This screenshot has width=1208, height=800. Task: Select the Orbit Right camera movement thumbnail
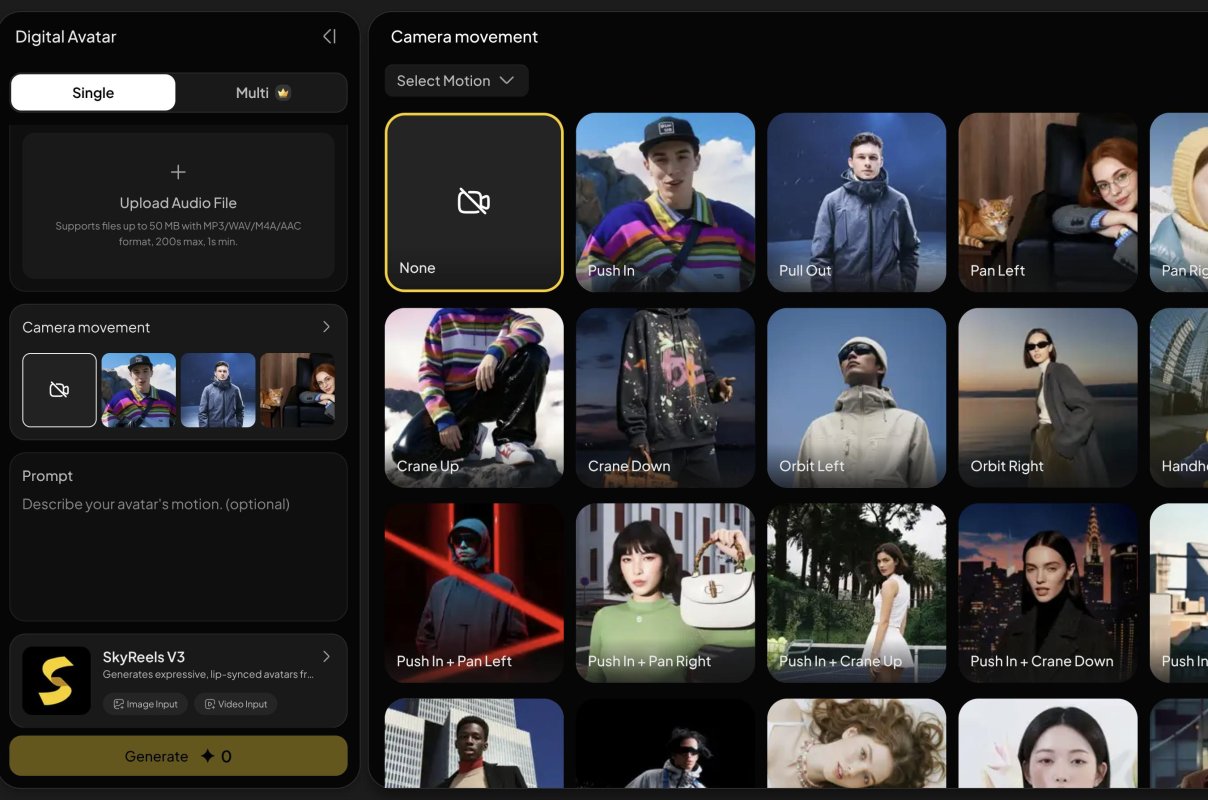coord(1047,397)
